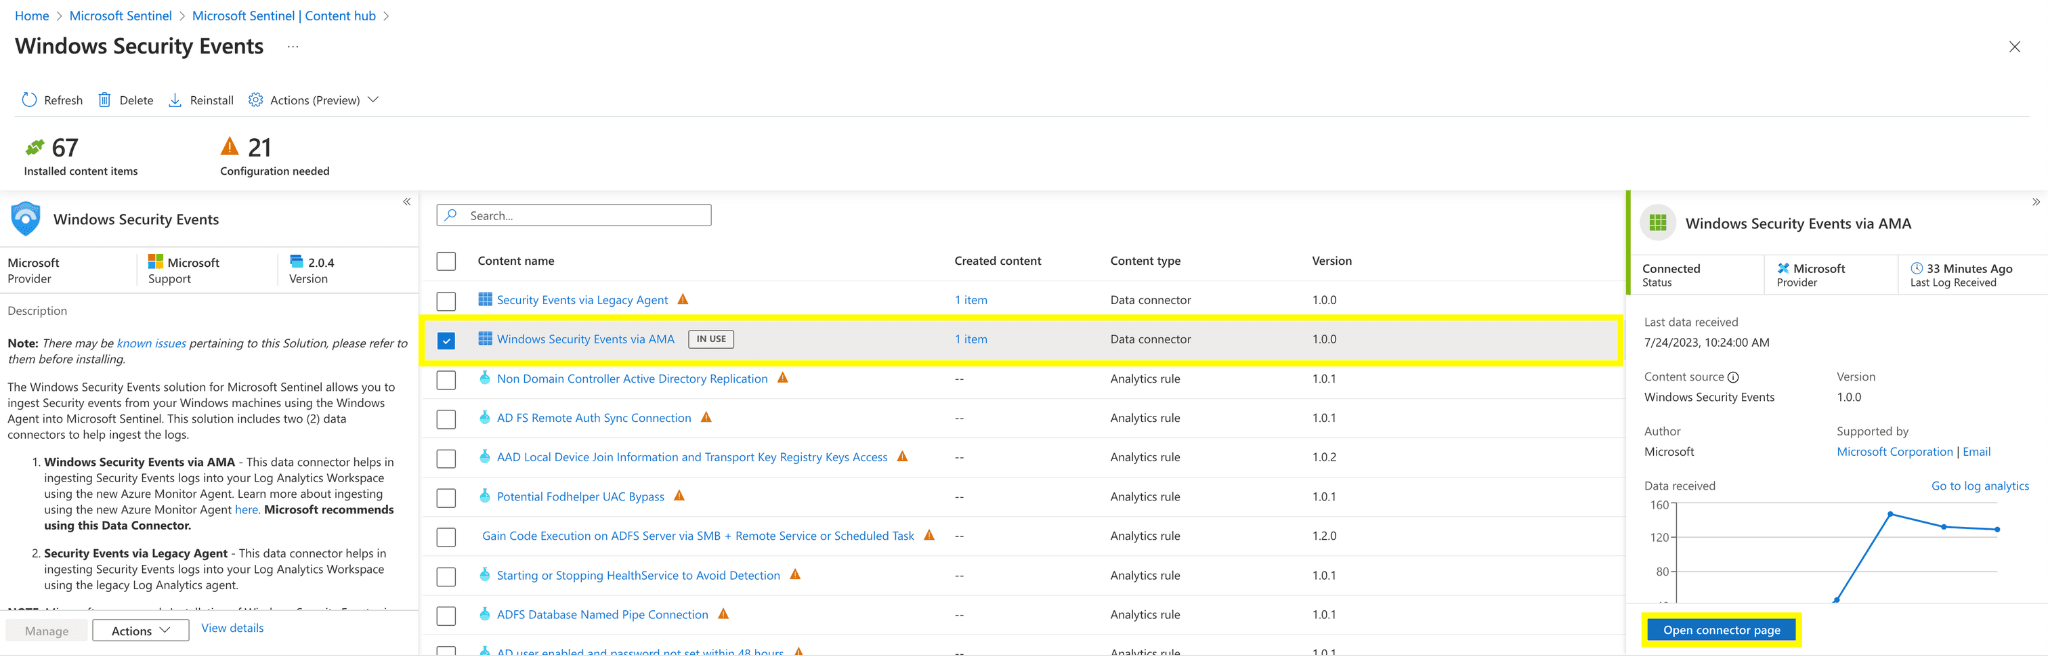The width and height of the screenshot is (2048, 657).
Task: Uncheck Windows Security Events via AMA checkbox
Action: coord(446,340)
